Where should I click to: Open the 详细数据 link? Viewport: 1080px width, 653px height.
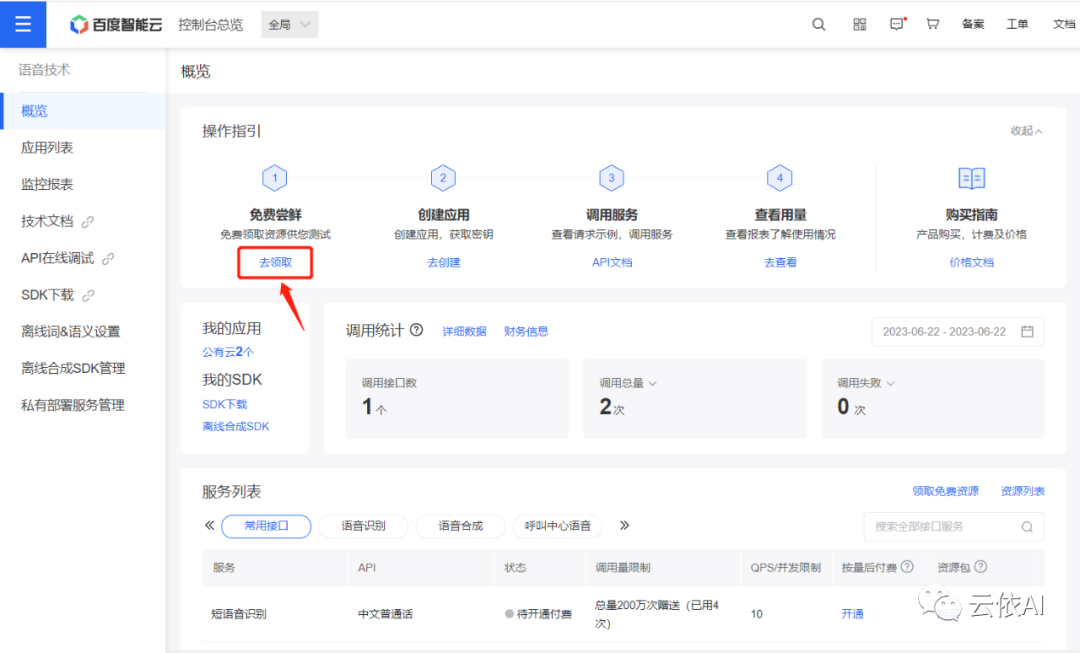point(464,331)
